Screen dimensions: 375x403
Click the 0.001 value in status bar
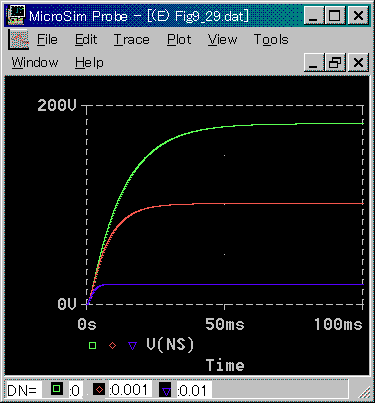129,389
